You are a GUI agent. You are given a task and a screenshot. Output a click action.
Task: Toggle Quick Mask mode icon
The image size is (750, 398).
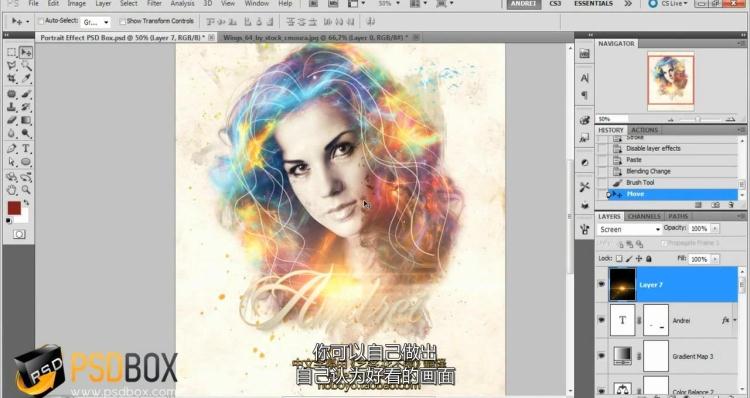pyautogui.click(x=19, y=234)
